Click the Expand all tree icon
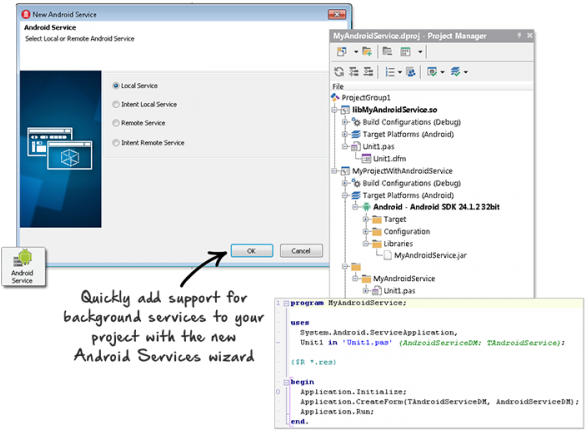 pyautogui.click(x=354, y=72)
